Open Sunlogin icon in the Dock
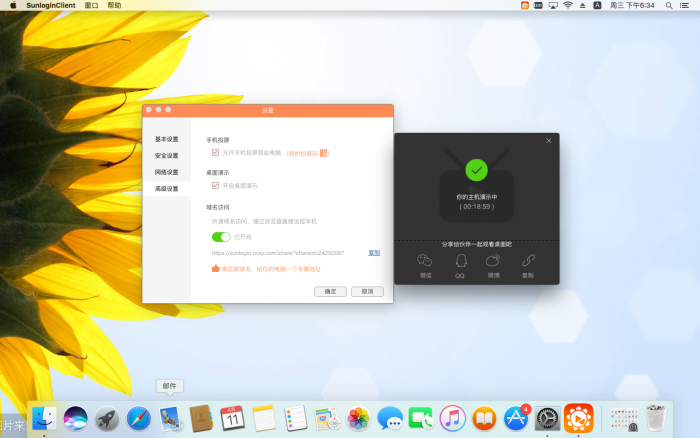The height and width of the screenshot is (438, 700). (x=579, y=418)
